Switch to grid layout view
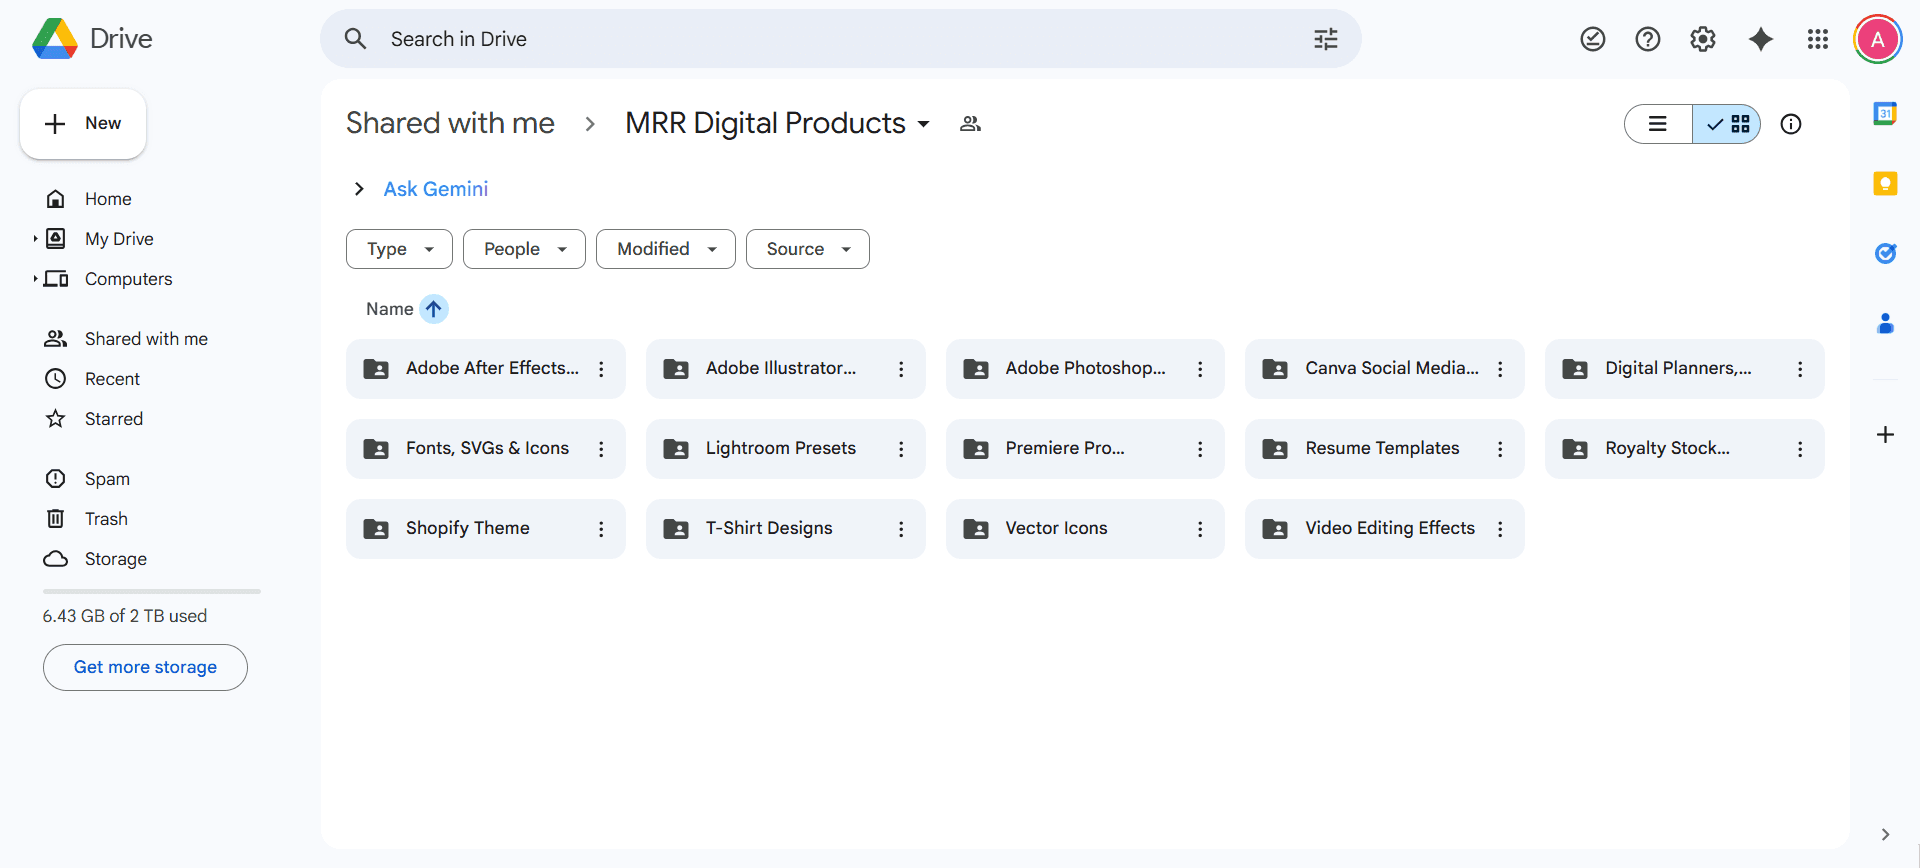Screen dimensions: 1920x868 pyautogui.click(x=1727, y=124)
